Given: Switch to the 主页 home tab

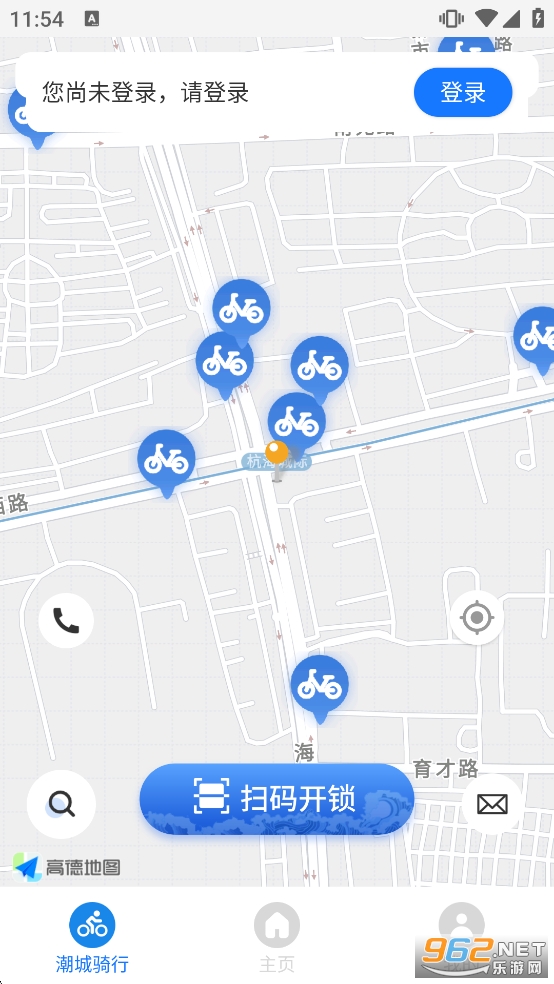Looking at the screenshot, I should tap(277, 938).
